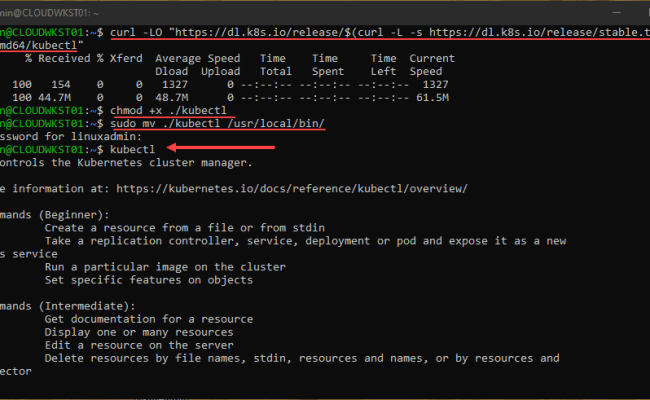Image resolution: width=650 pixels, height=400 pixels.
Task: Click 'Run a particular image on the cluster'
Action: 165,267
